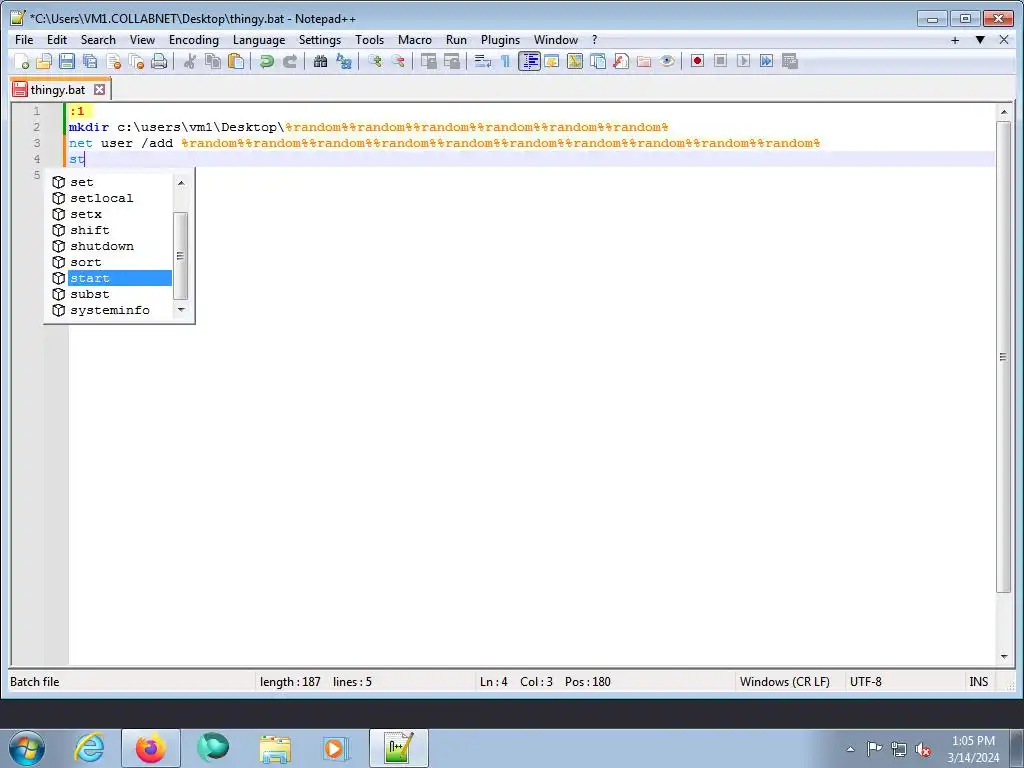
Task: Print the document using the printer icon
Action: [159, 61]
